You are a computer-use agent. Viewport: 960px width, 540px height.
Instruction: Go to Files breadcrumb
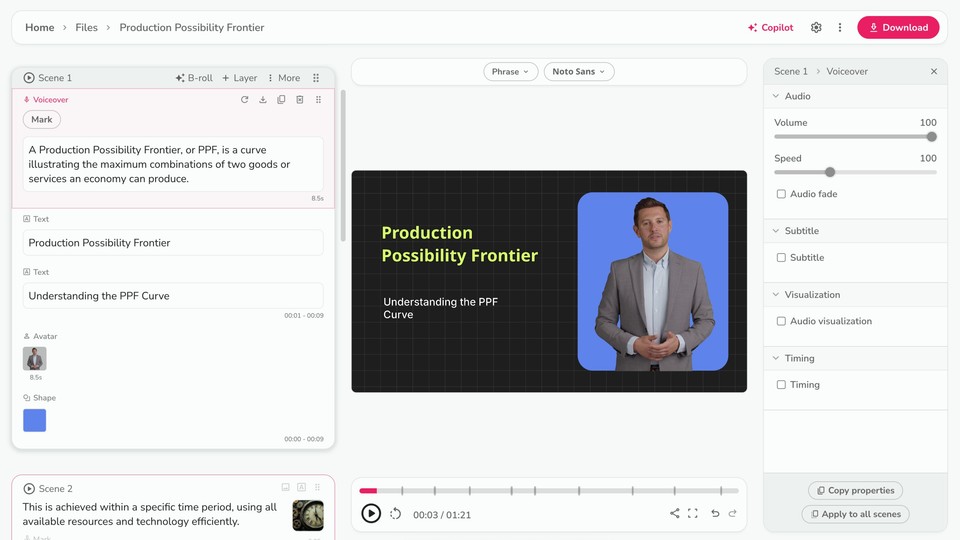tap(86, 28)
